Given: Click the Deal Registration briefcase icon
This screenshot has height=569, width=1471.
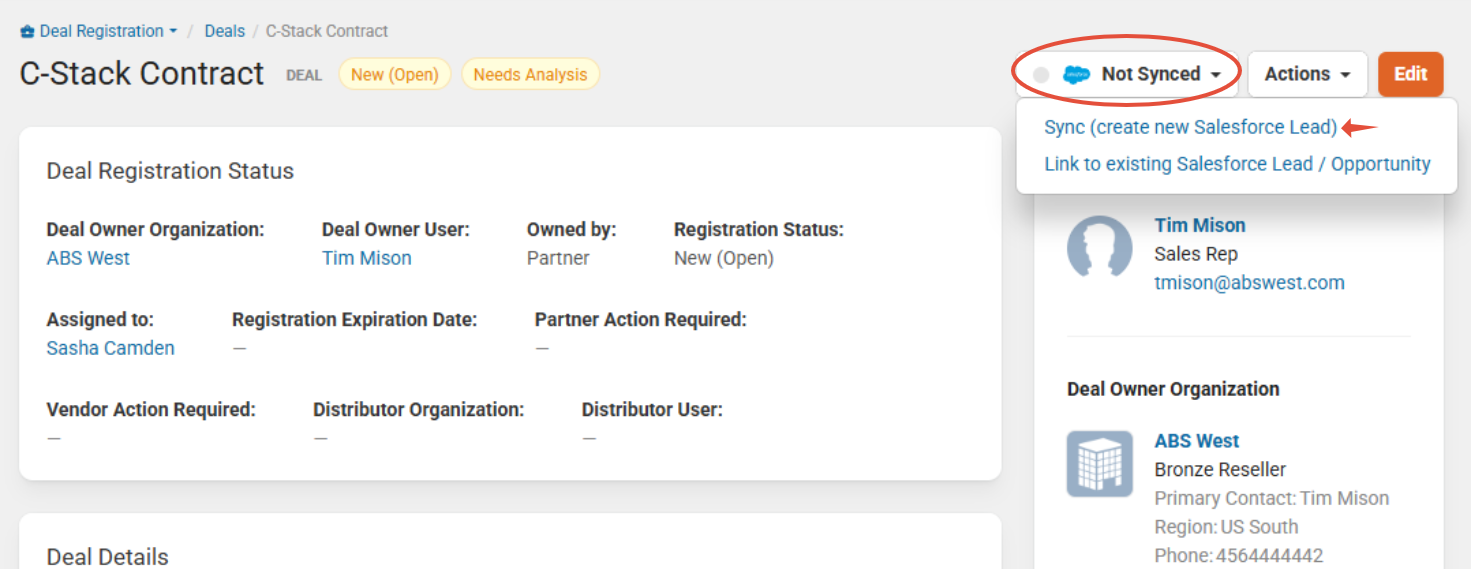Looking at the screenshot, I should (28, 31).
